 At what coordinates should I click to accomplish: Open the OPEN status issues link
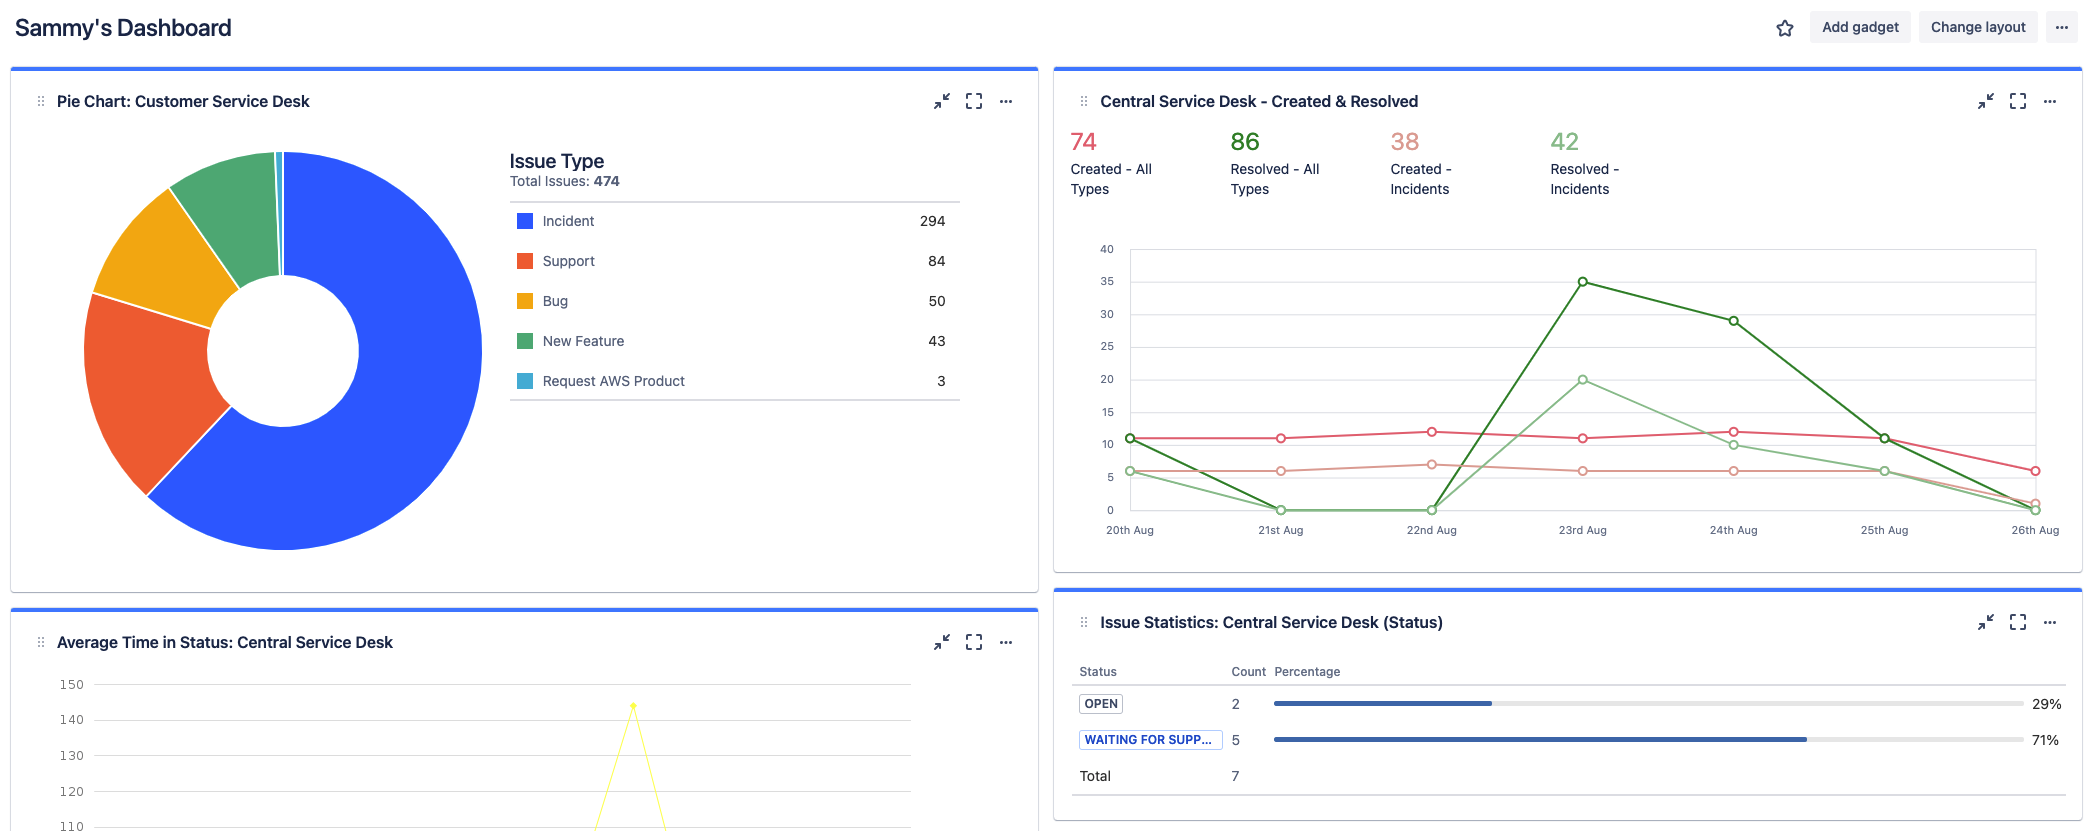point(1100,704)
